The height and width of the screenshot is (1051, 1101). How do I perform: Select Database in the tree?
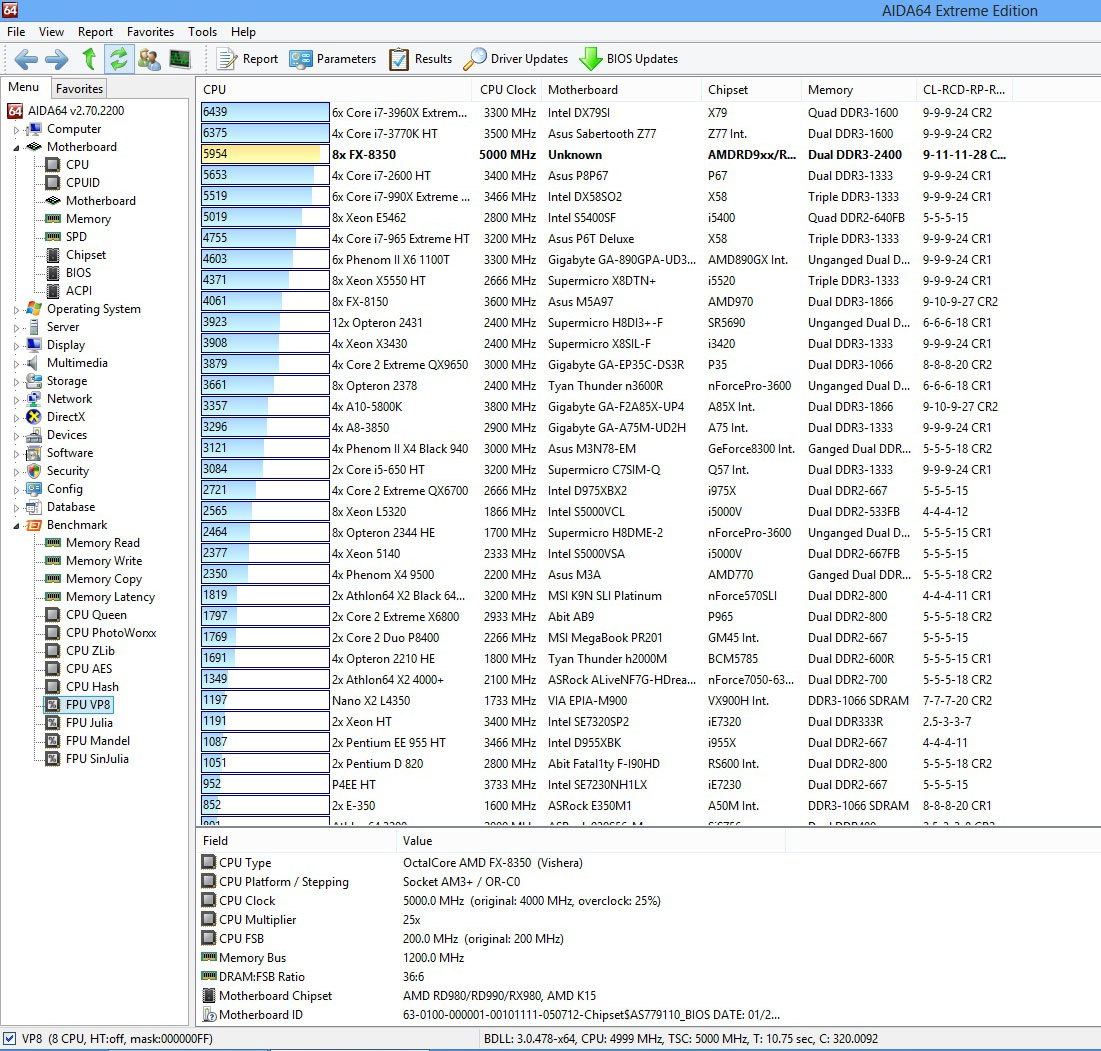(x=60, y=507)
